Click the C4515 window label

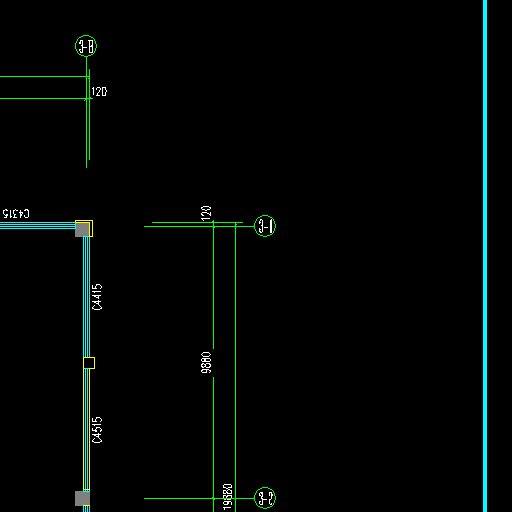click(97, 430)
